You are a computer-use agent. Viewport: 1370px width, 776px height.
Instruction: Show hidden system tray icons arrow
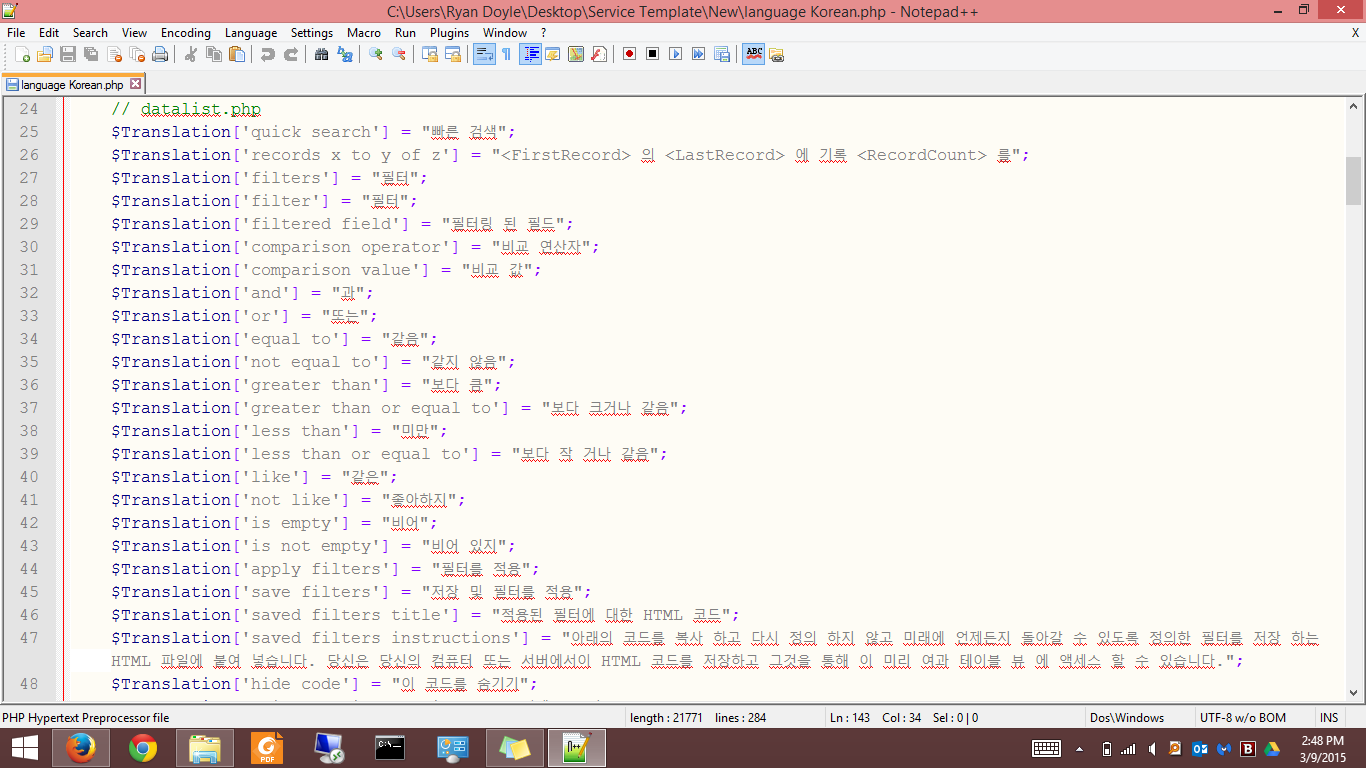tap(1078, 749)
